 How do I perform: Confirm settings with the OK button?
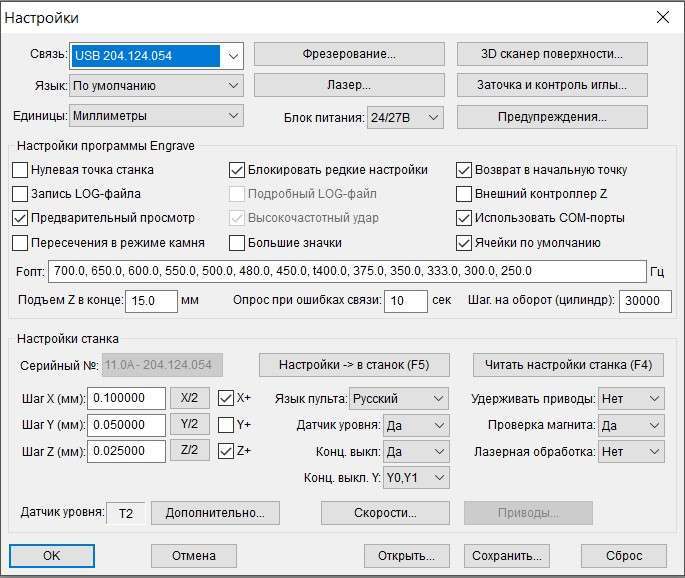click(x=53, y=555)
